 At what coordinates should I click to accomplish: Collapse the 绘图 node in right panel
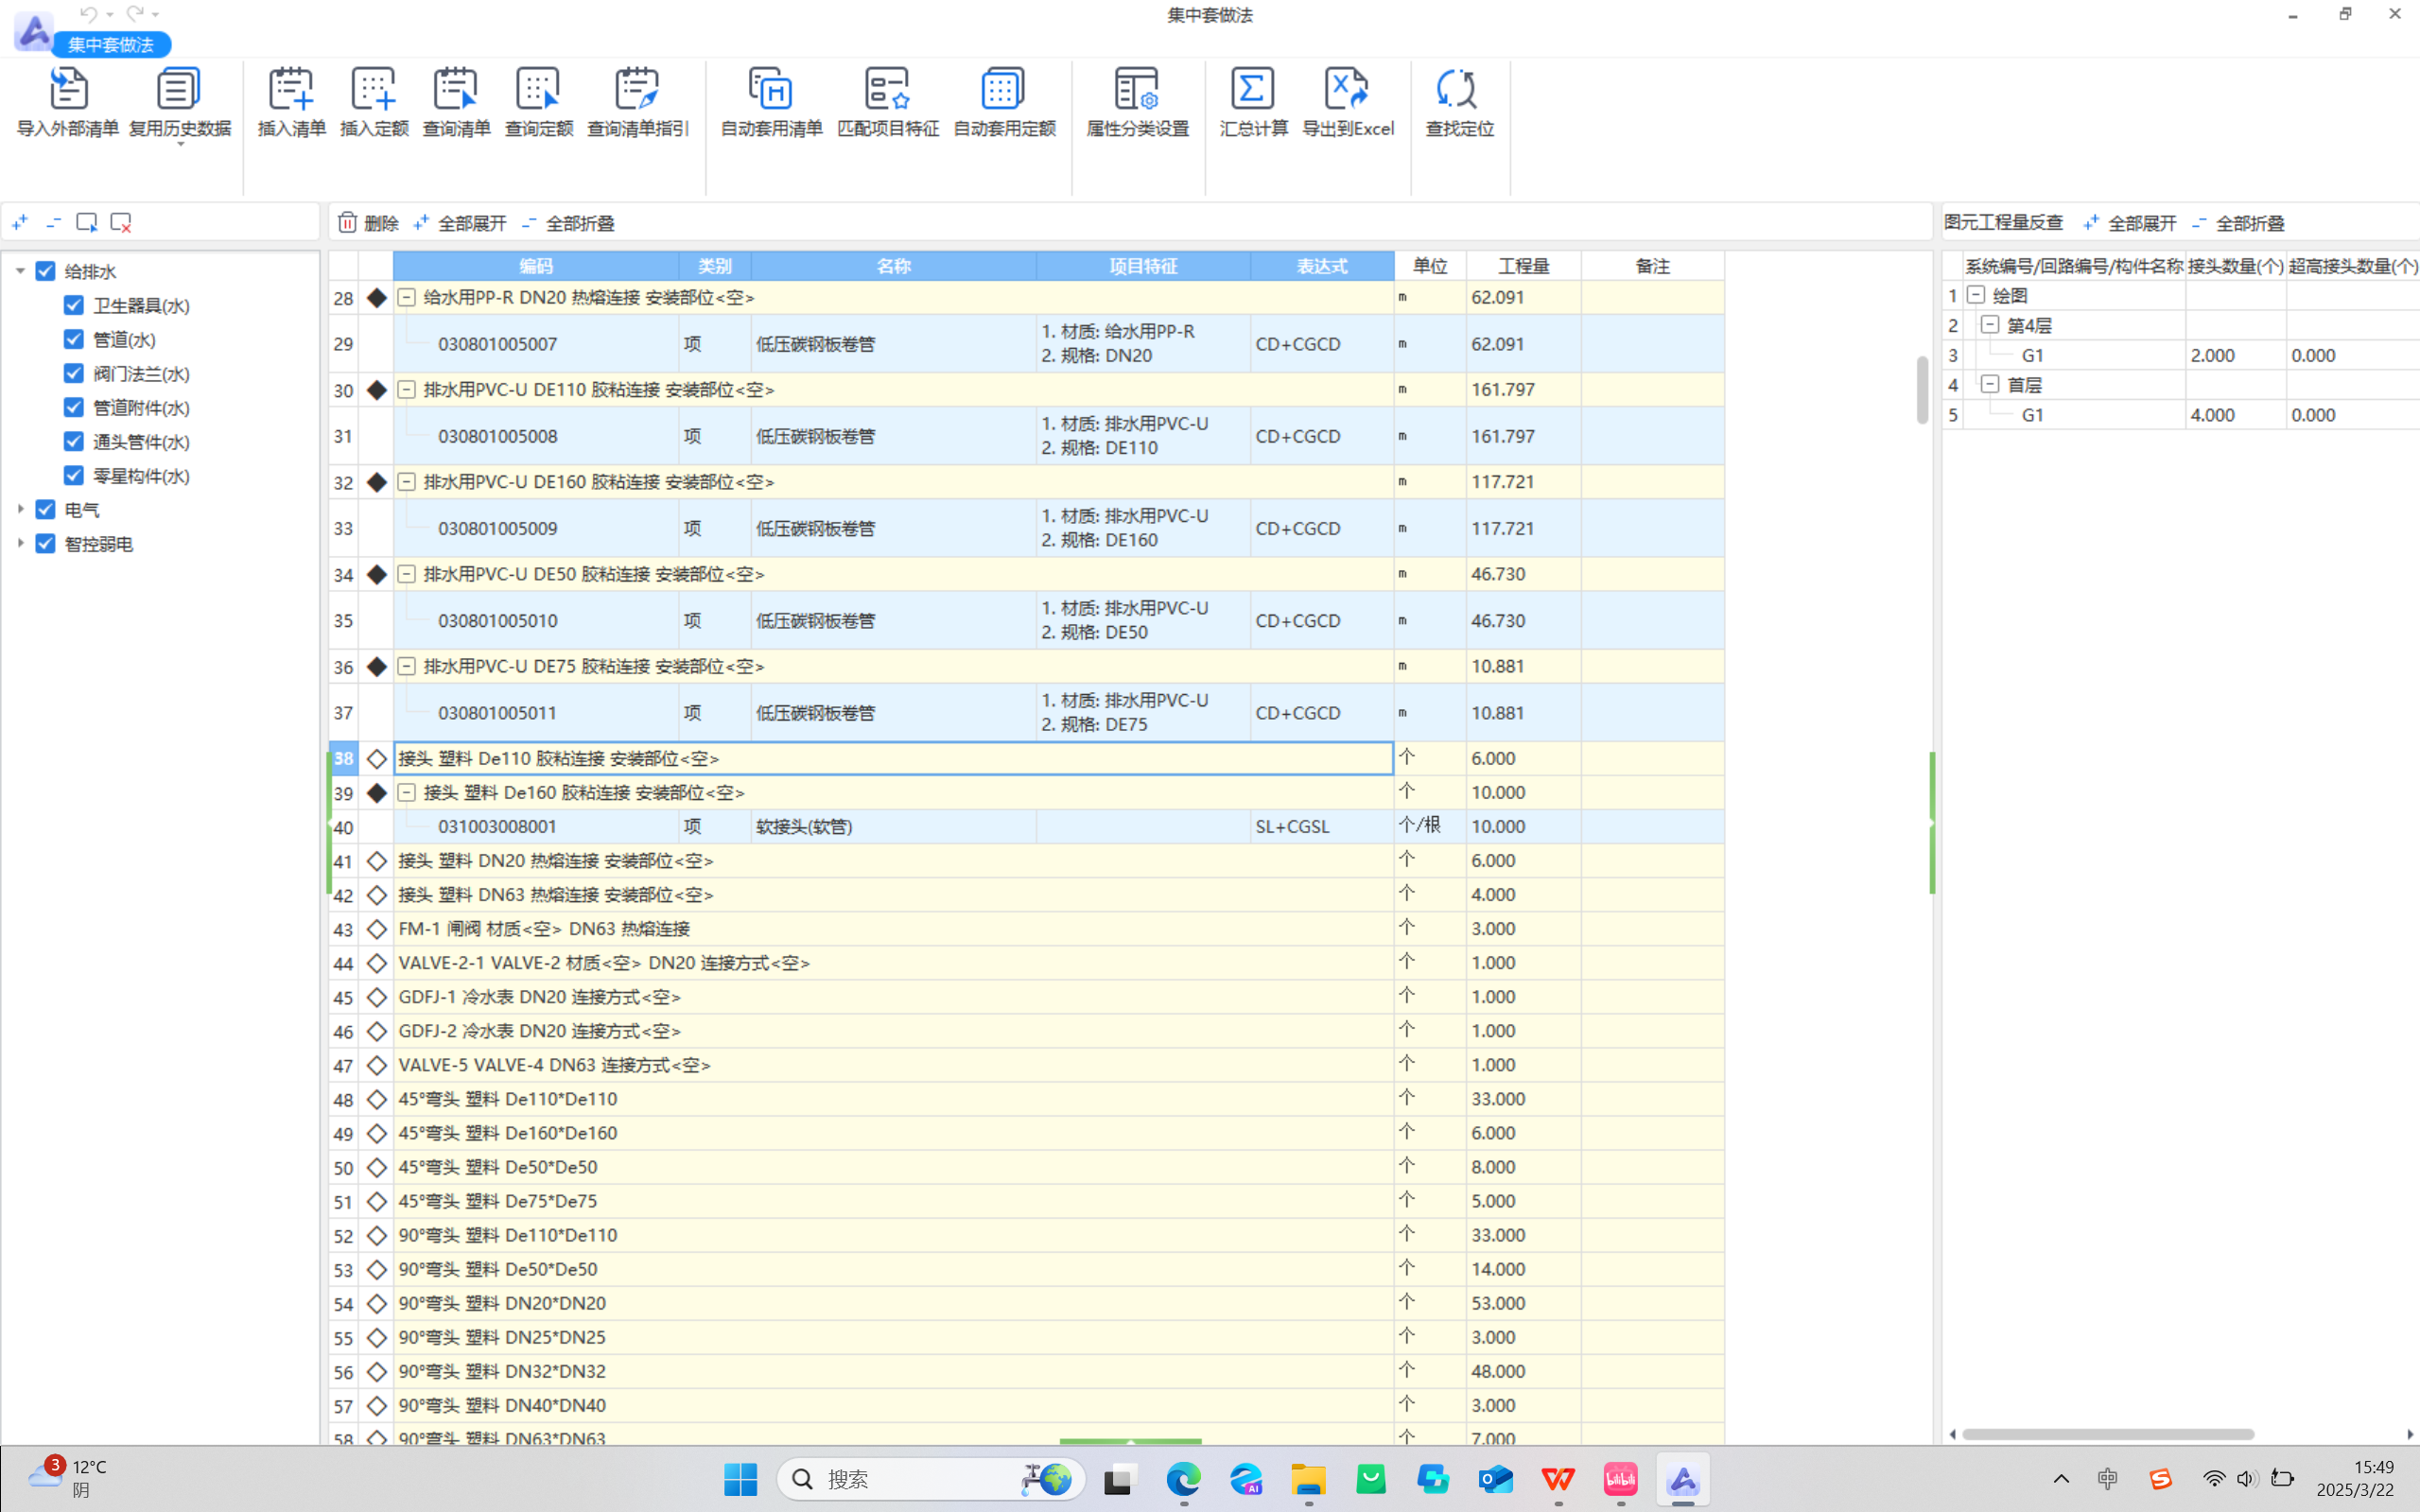(x=1976, y=295)
